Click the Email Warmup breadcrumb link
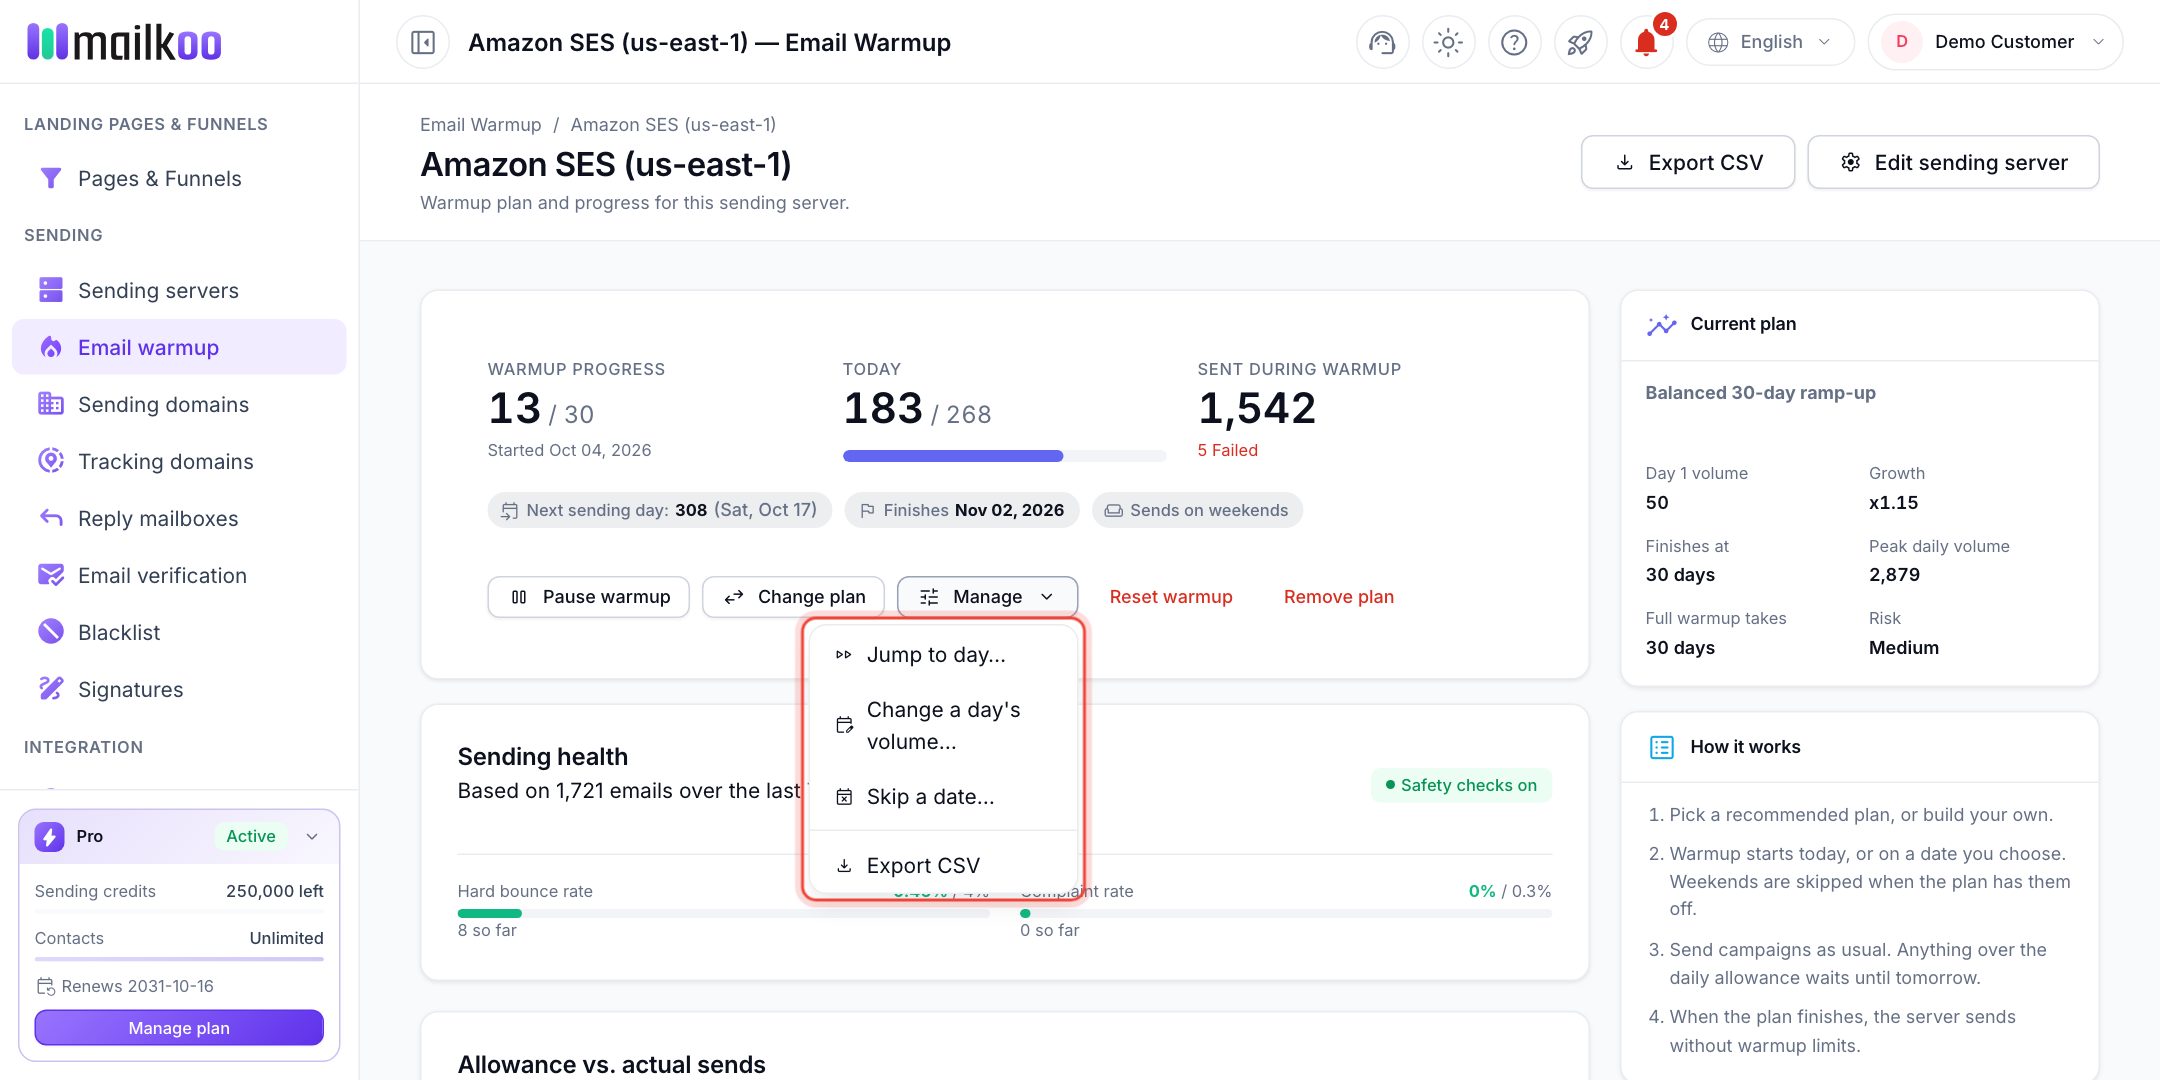The width and height of the screenshot is (2160, 1080). 480,124
